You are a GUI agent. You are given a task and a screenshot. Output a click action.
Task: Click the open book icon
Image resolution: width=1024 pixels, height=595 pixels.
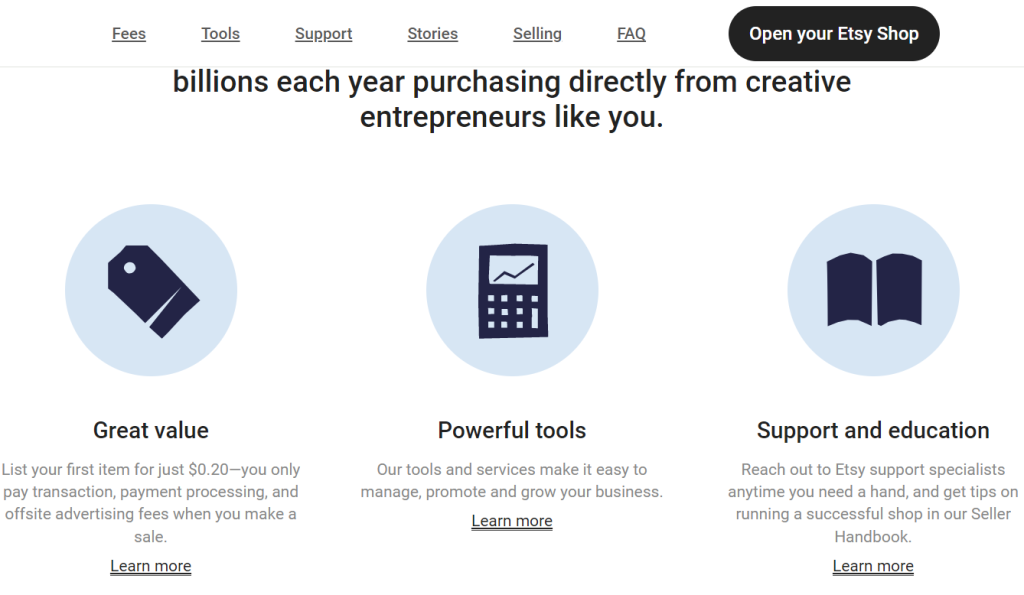pyautogui.click(x=873, y=290)
